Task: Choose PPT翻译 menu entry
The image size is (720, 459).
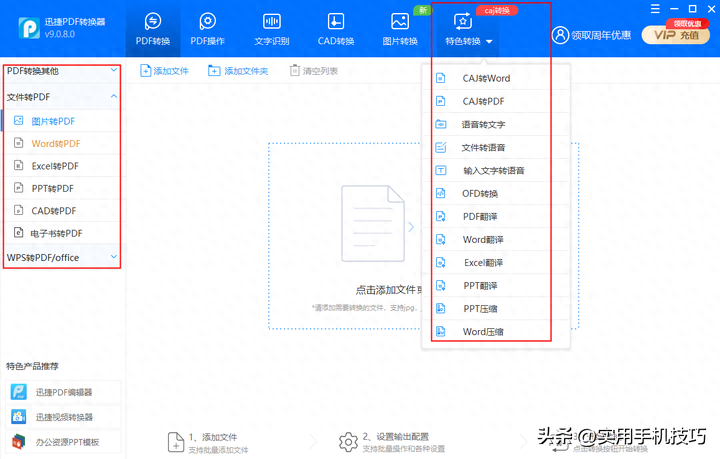Action: 495,285
